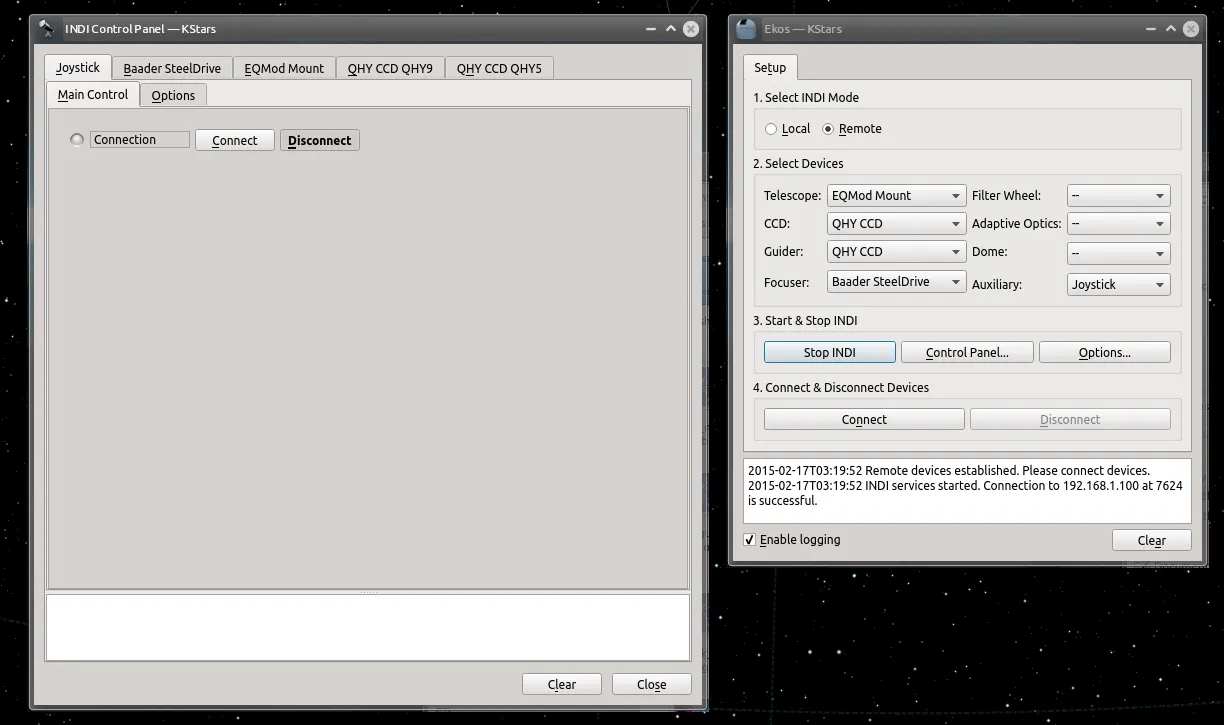Click the Stop INDI button
1224x725 pixels.
click(830, 352)
